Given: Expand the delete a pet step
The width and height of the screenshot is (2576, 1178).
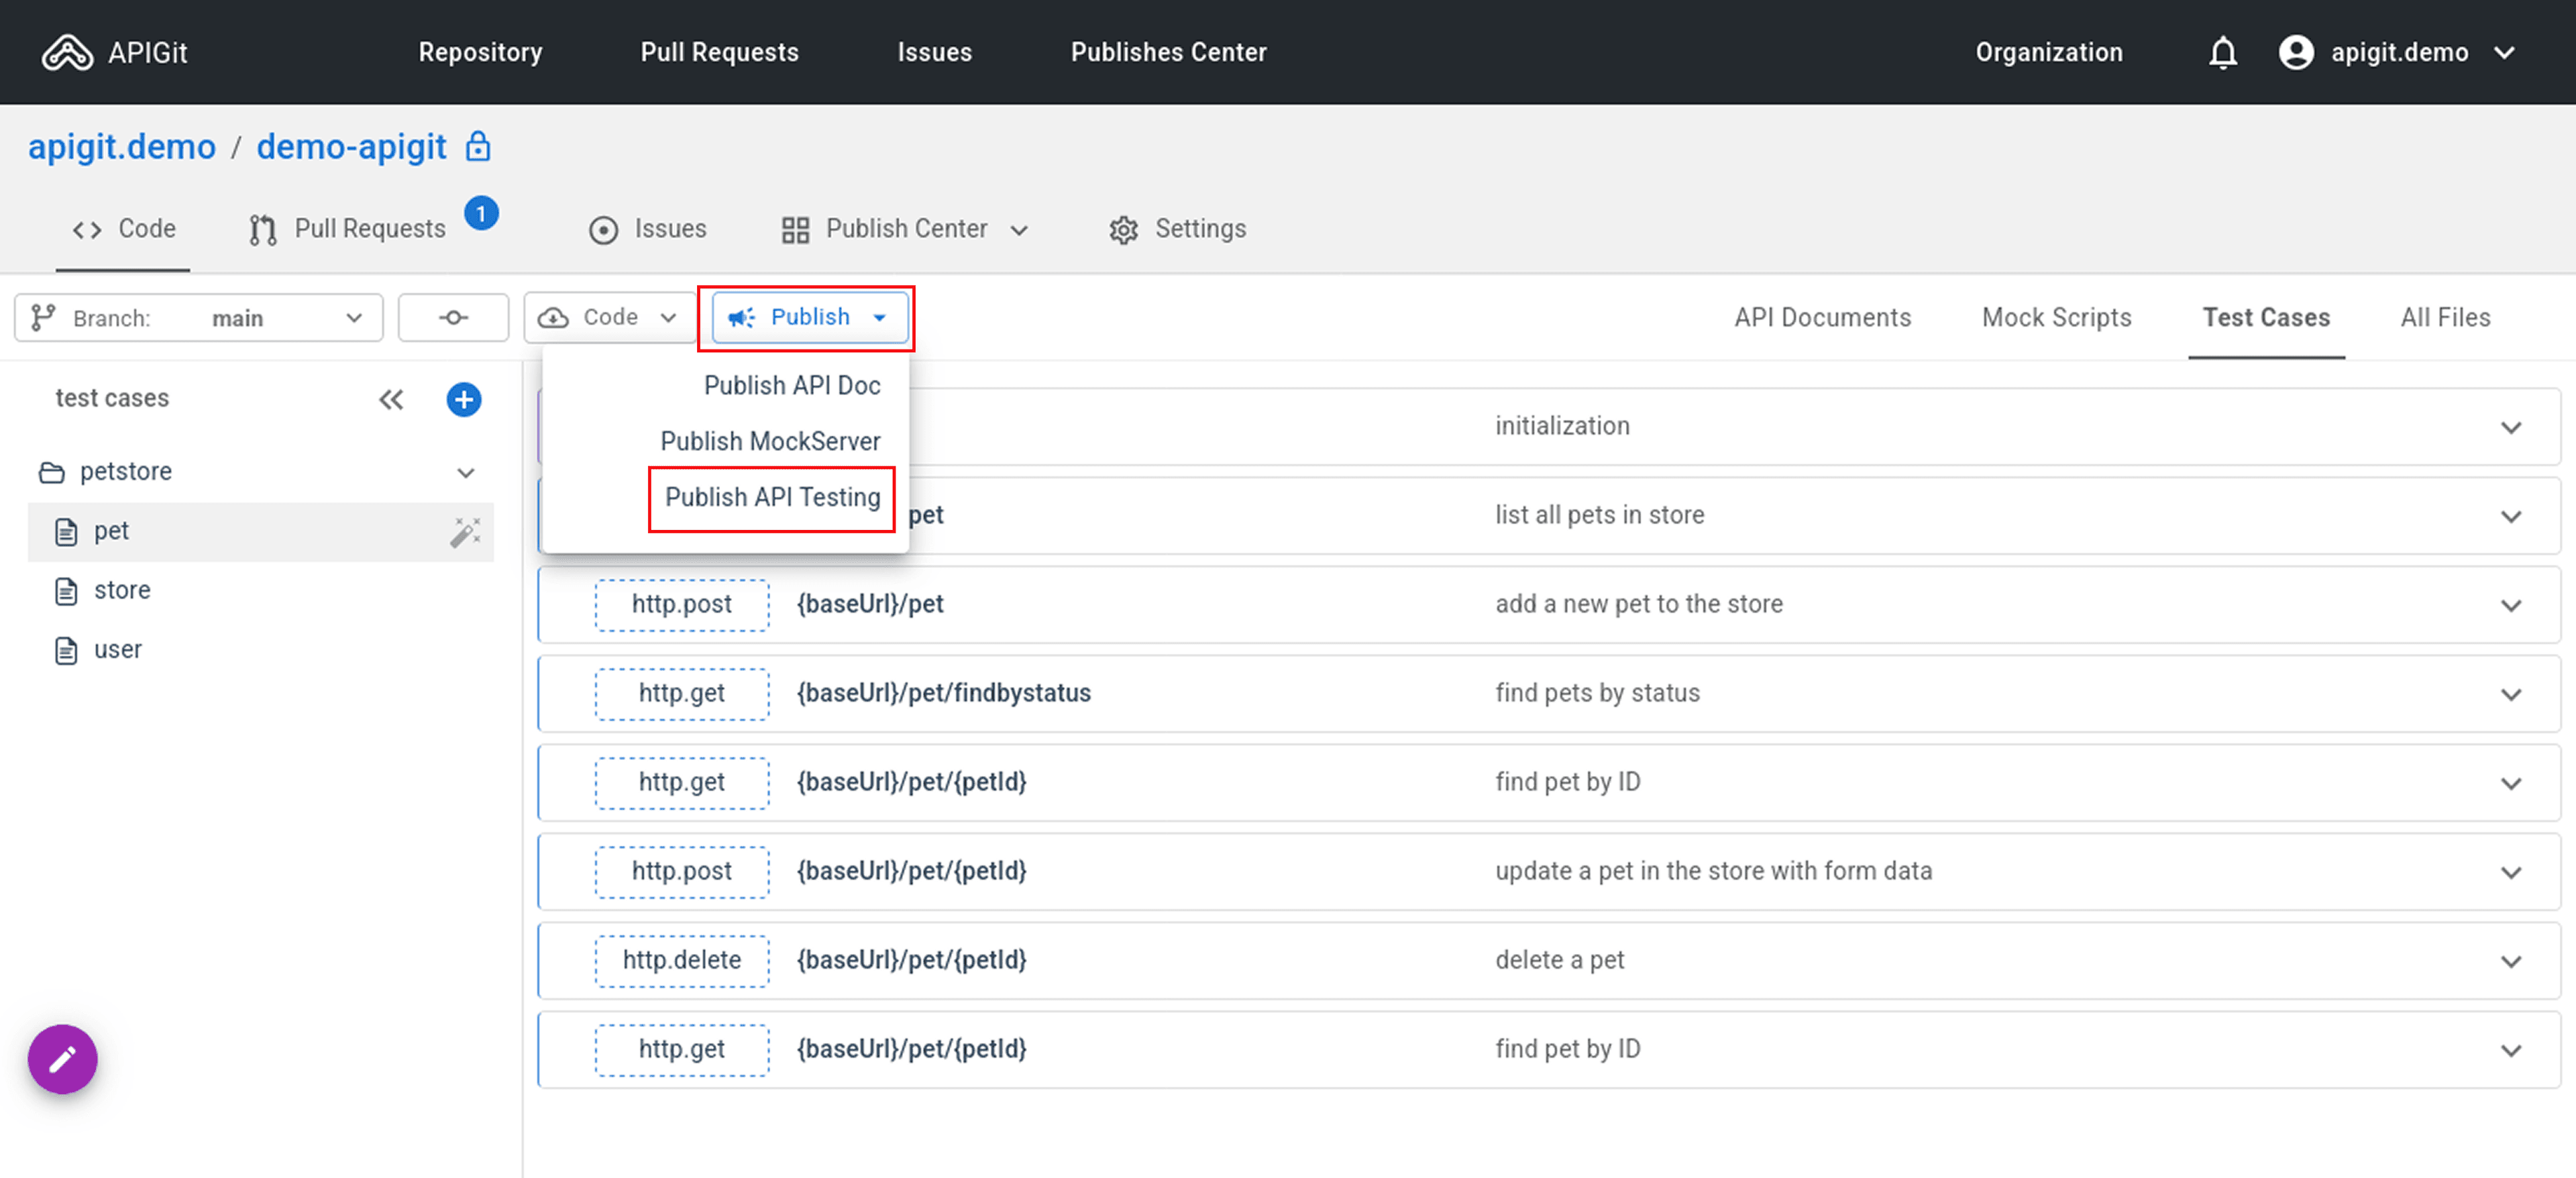Looking at the screenshot, I should [x=2511, y=961].
